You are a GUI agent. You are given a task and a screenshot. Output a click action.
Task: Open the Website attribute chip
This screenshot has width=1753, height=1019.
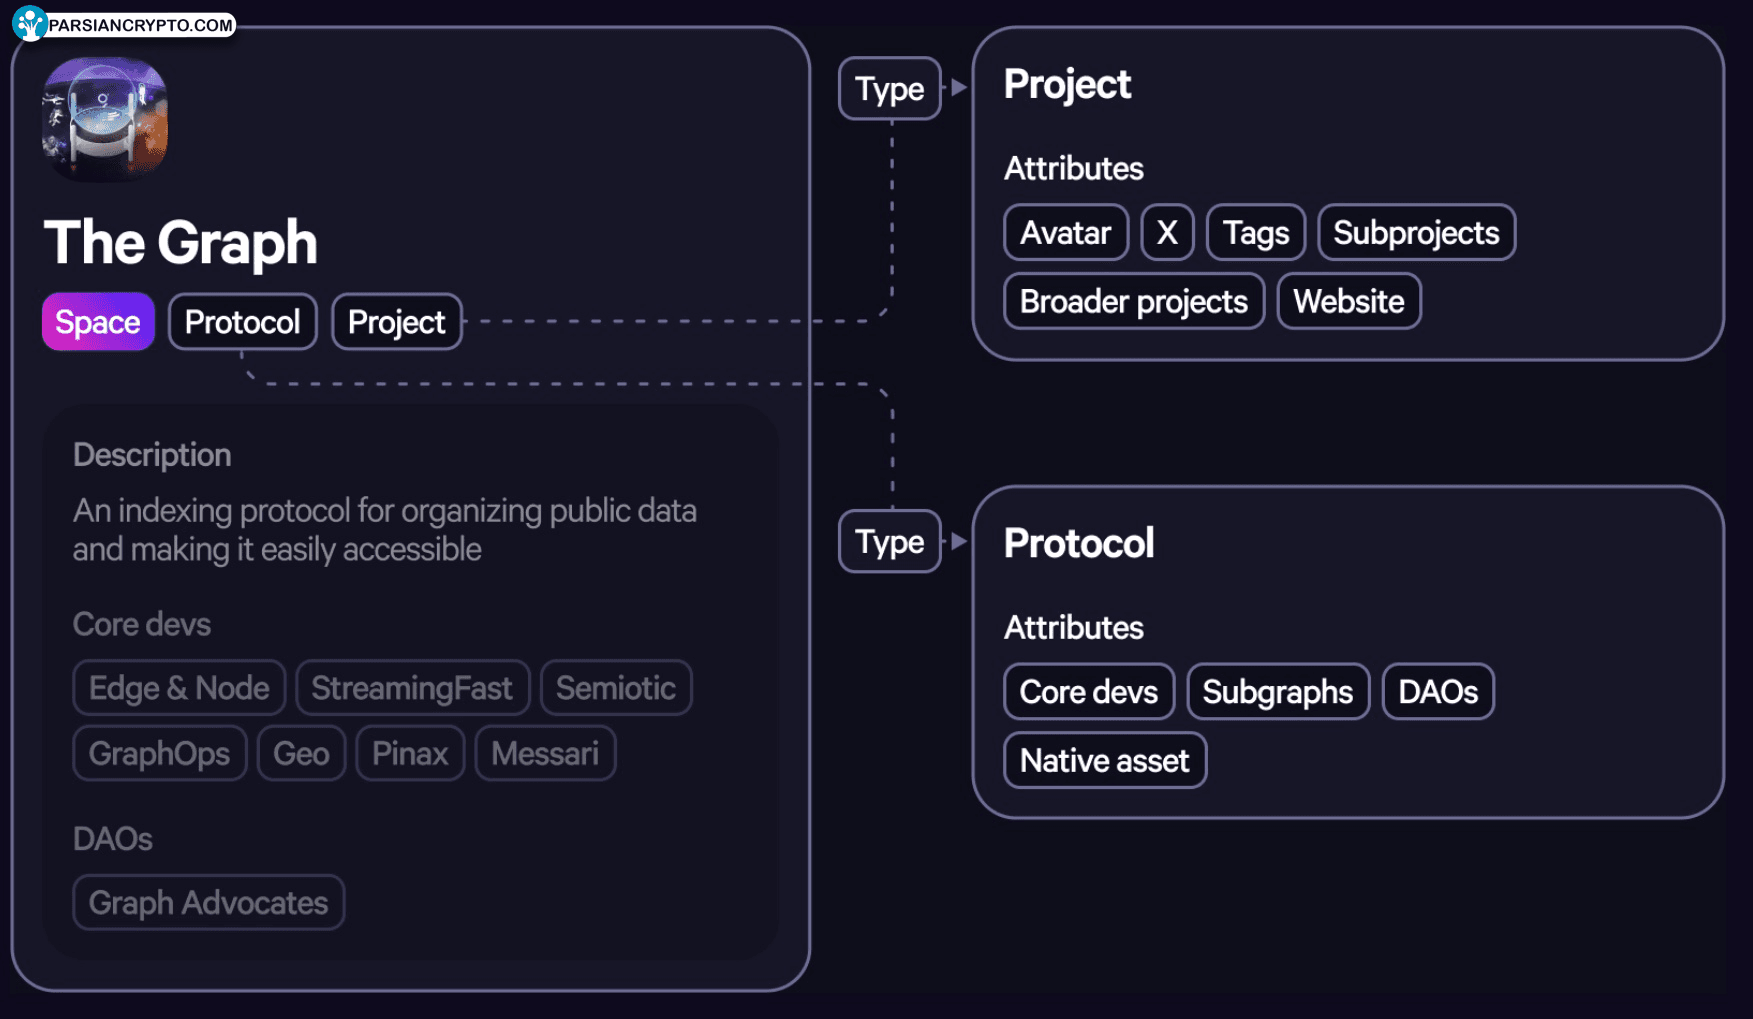[1348, 301]
